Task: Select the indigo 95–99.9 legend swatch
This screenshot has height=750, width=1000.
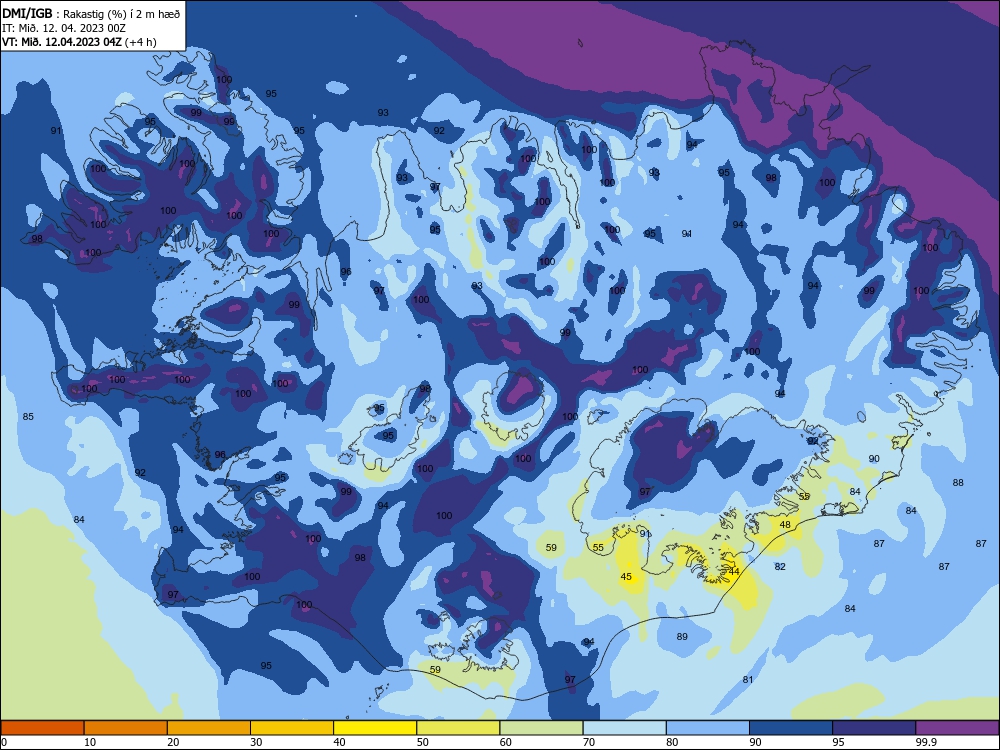Action: pyautogui.click(x=874, y=728)
